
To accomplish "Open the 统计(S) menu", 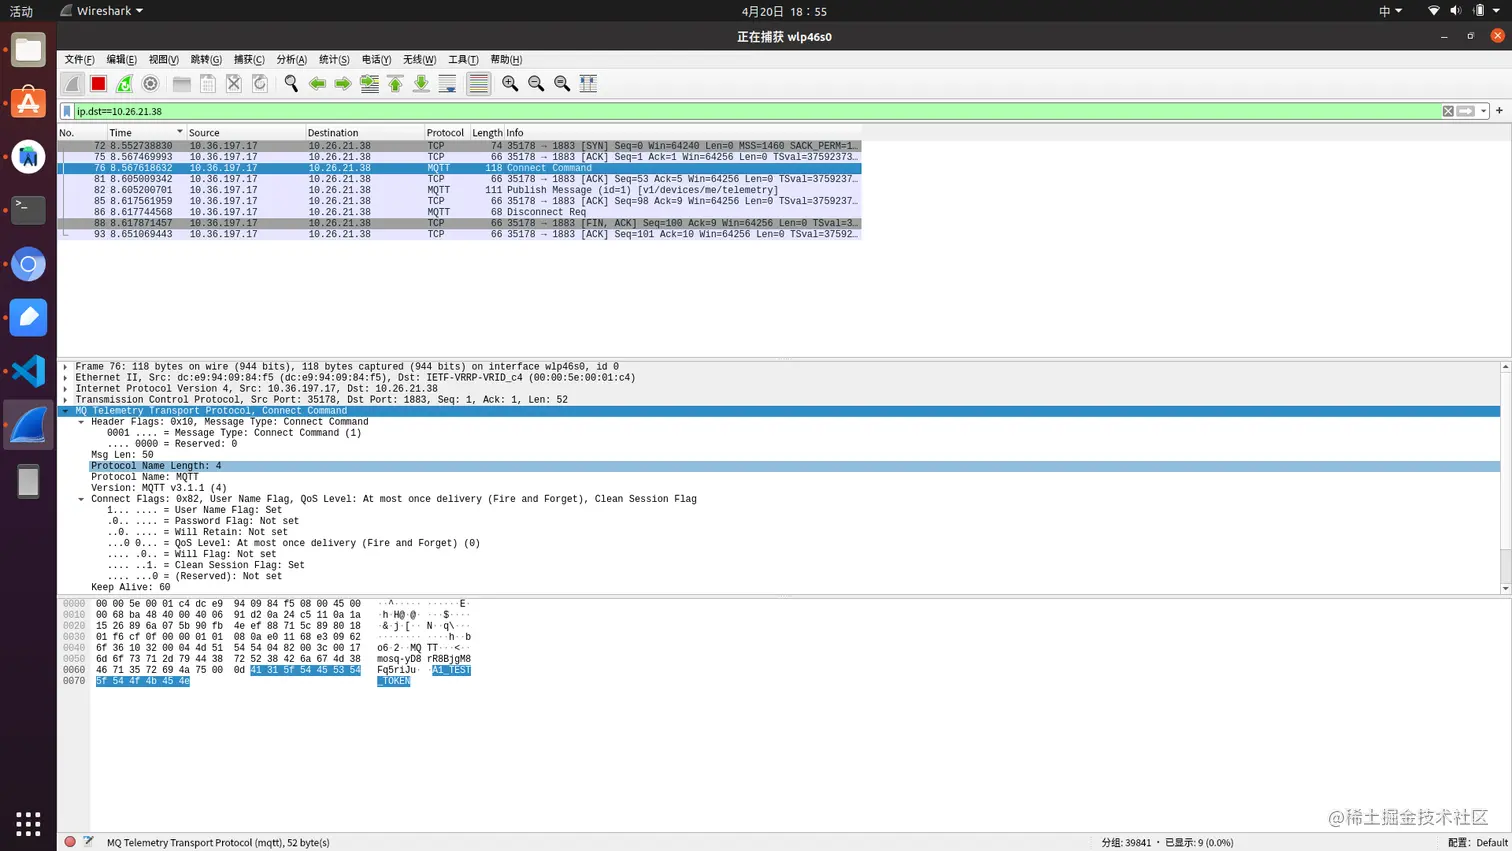I will 334,60.
